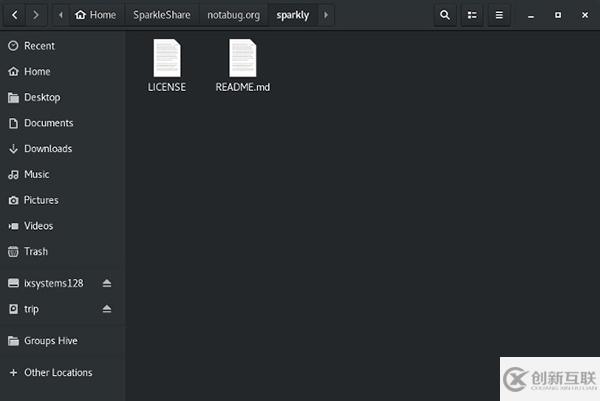The image size is (600, 401).
Task: Navigate to SparkleShare in path bar
Action: (161, 15)
